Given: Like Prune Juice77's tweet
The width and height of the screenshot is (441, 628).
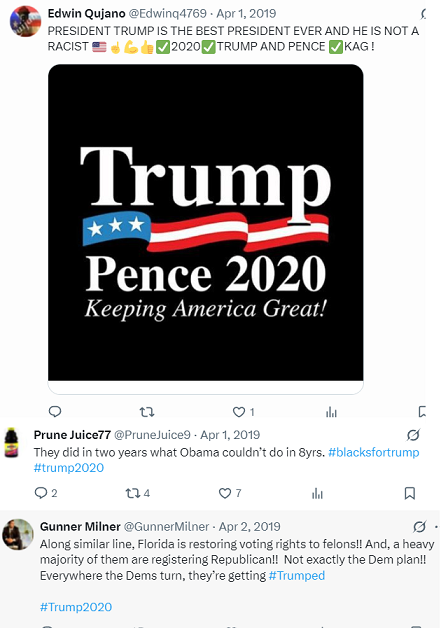Looking at the screenshot, I should (x=230, y=493).
